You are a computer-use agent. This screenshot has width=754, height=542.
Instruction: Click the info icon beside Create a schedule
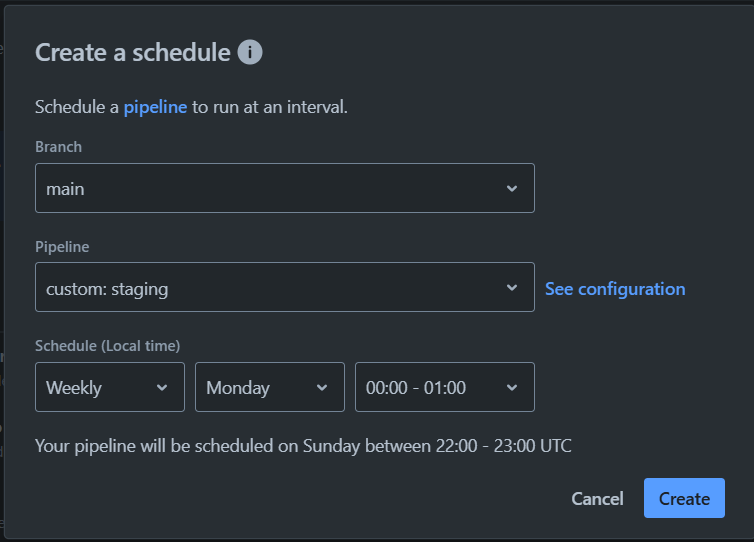click(x=250, y=52)
